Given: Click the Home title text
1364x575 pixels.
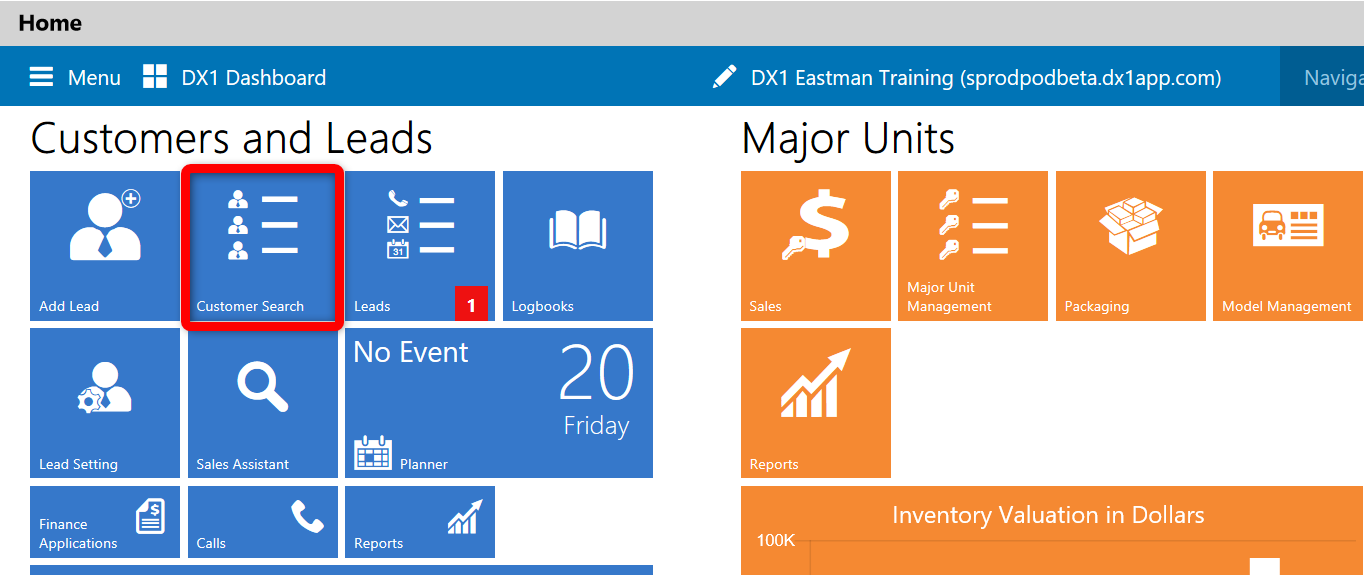Looking at the screenshot, I should (x=50, y=22).
